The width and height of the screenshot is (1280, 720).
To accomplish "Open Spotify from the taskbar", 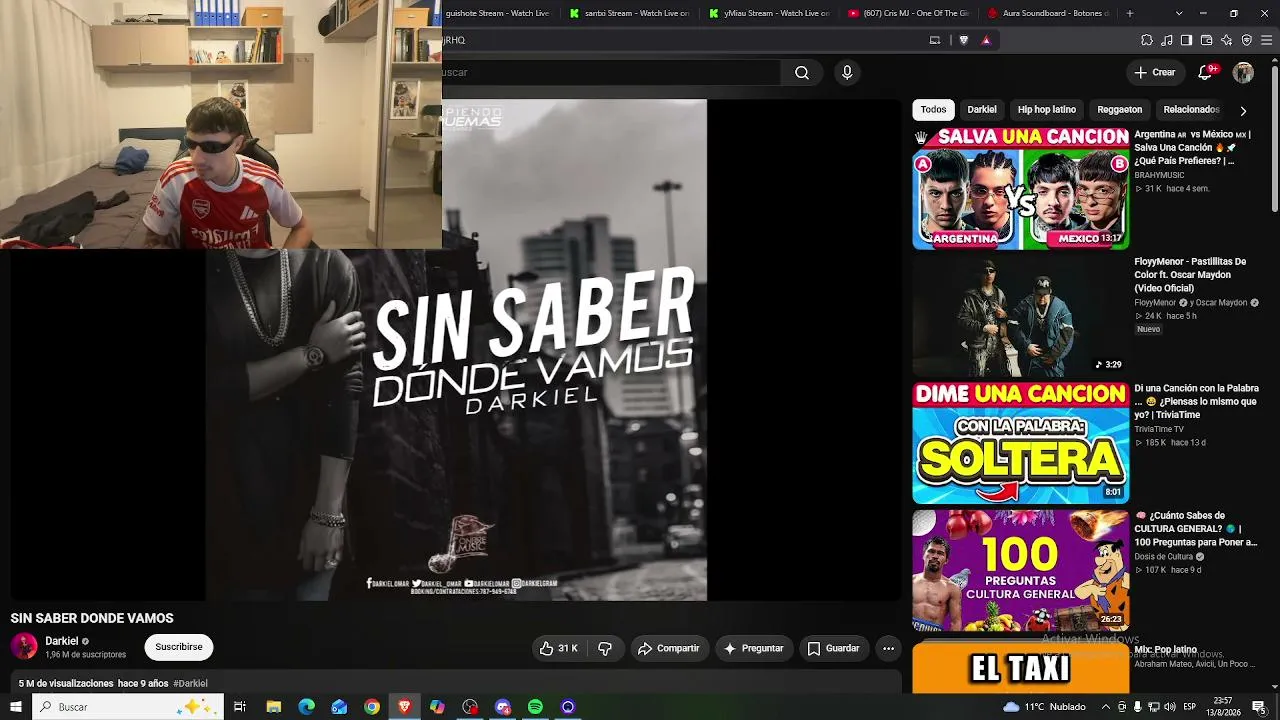I will (535, 707).
